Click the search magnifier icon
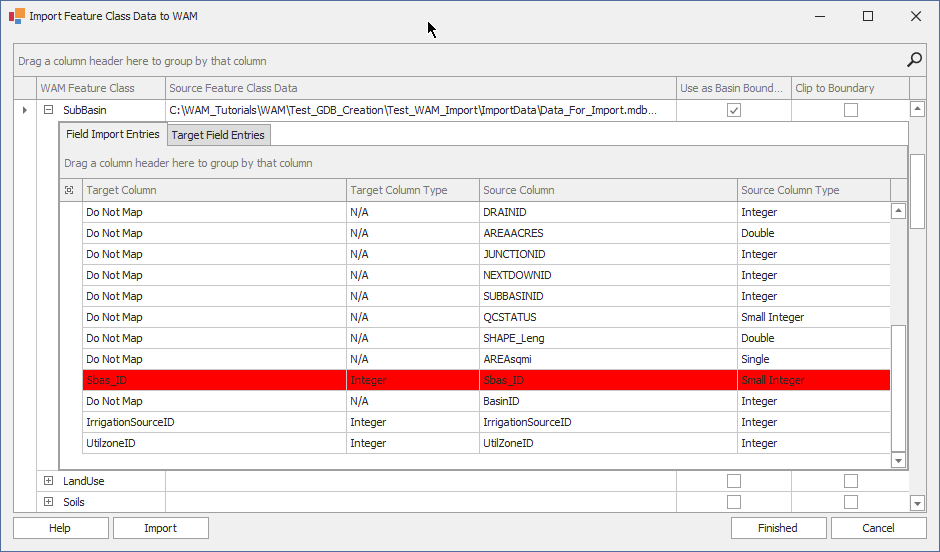 click(x=914, y=60)
